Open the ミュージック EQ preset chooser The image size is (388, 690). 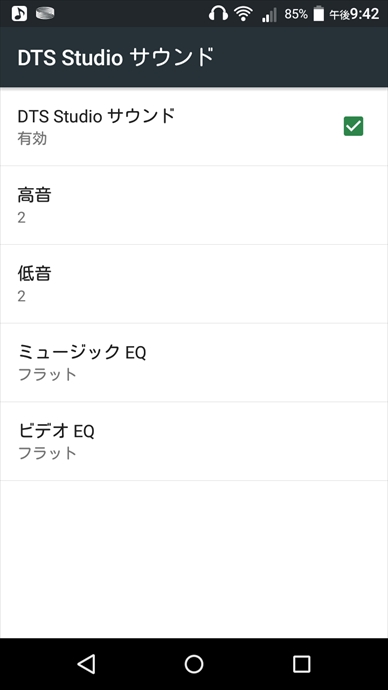[194, 363]
